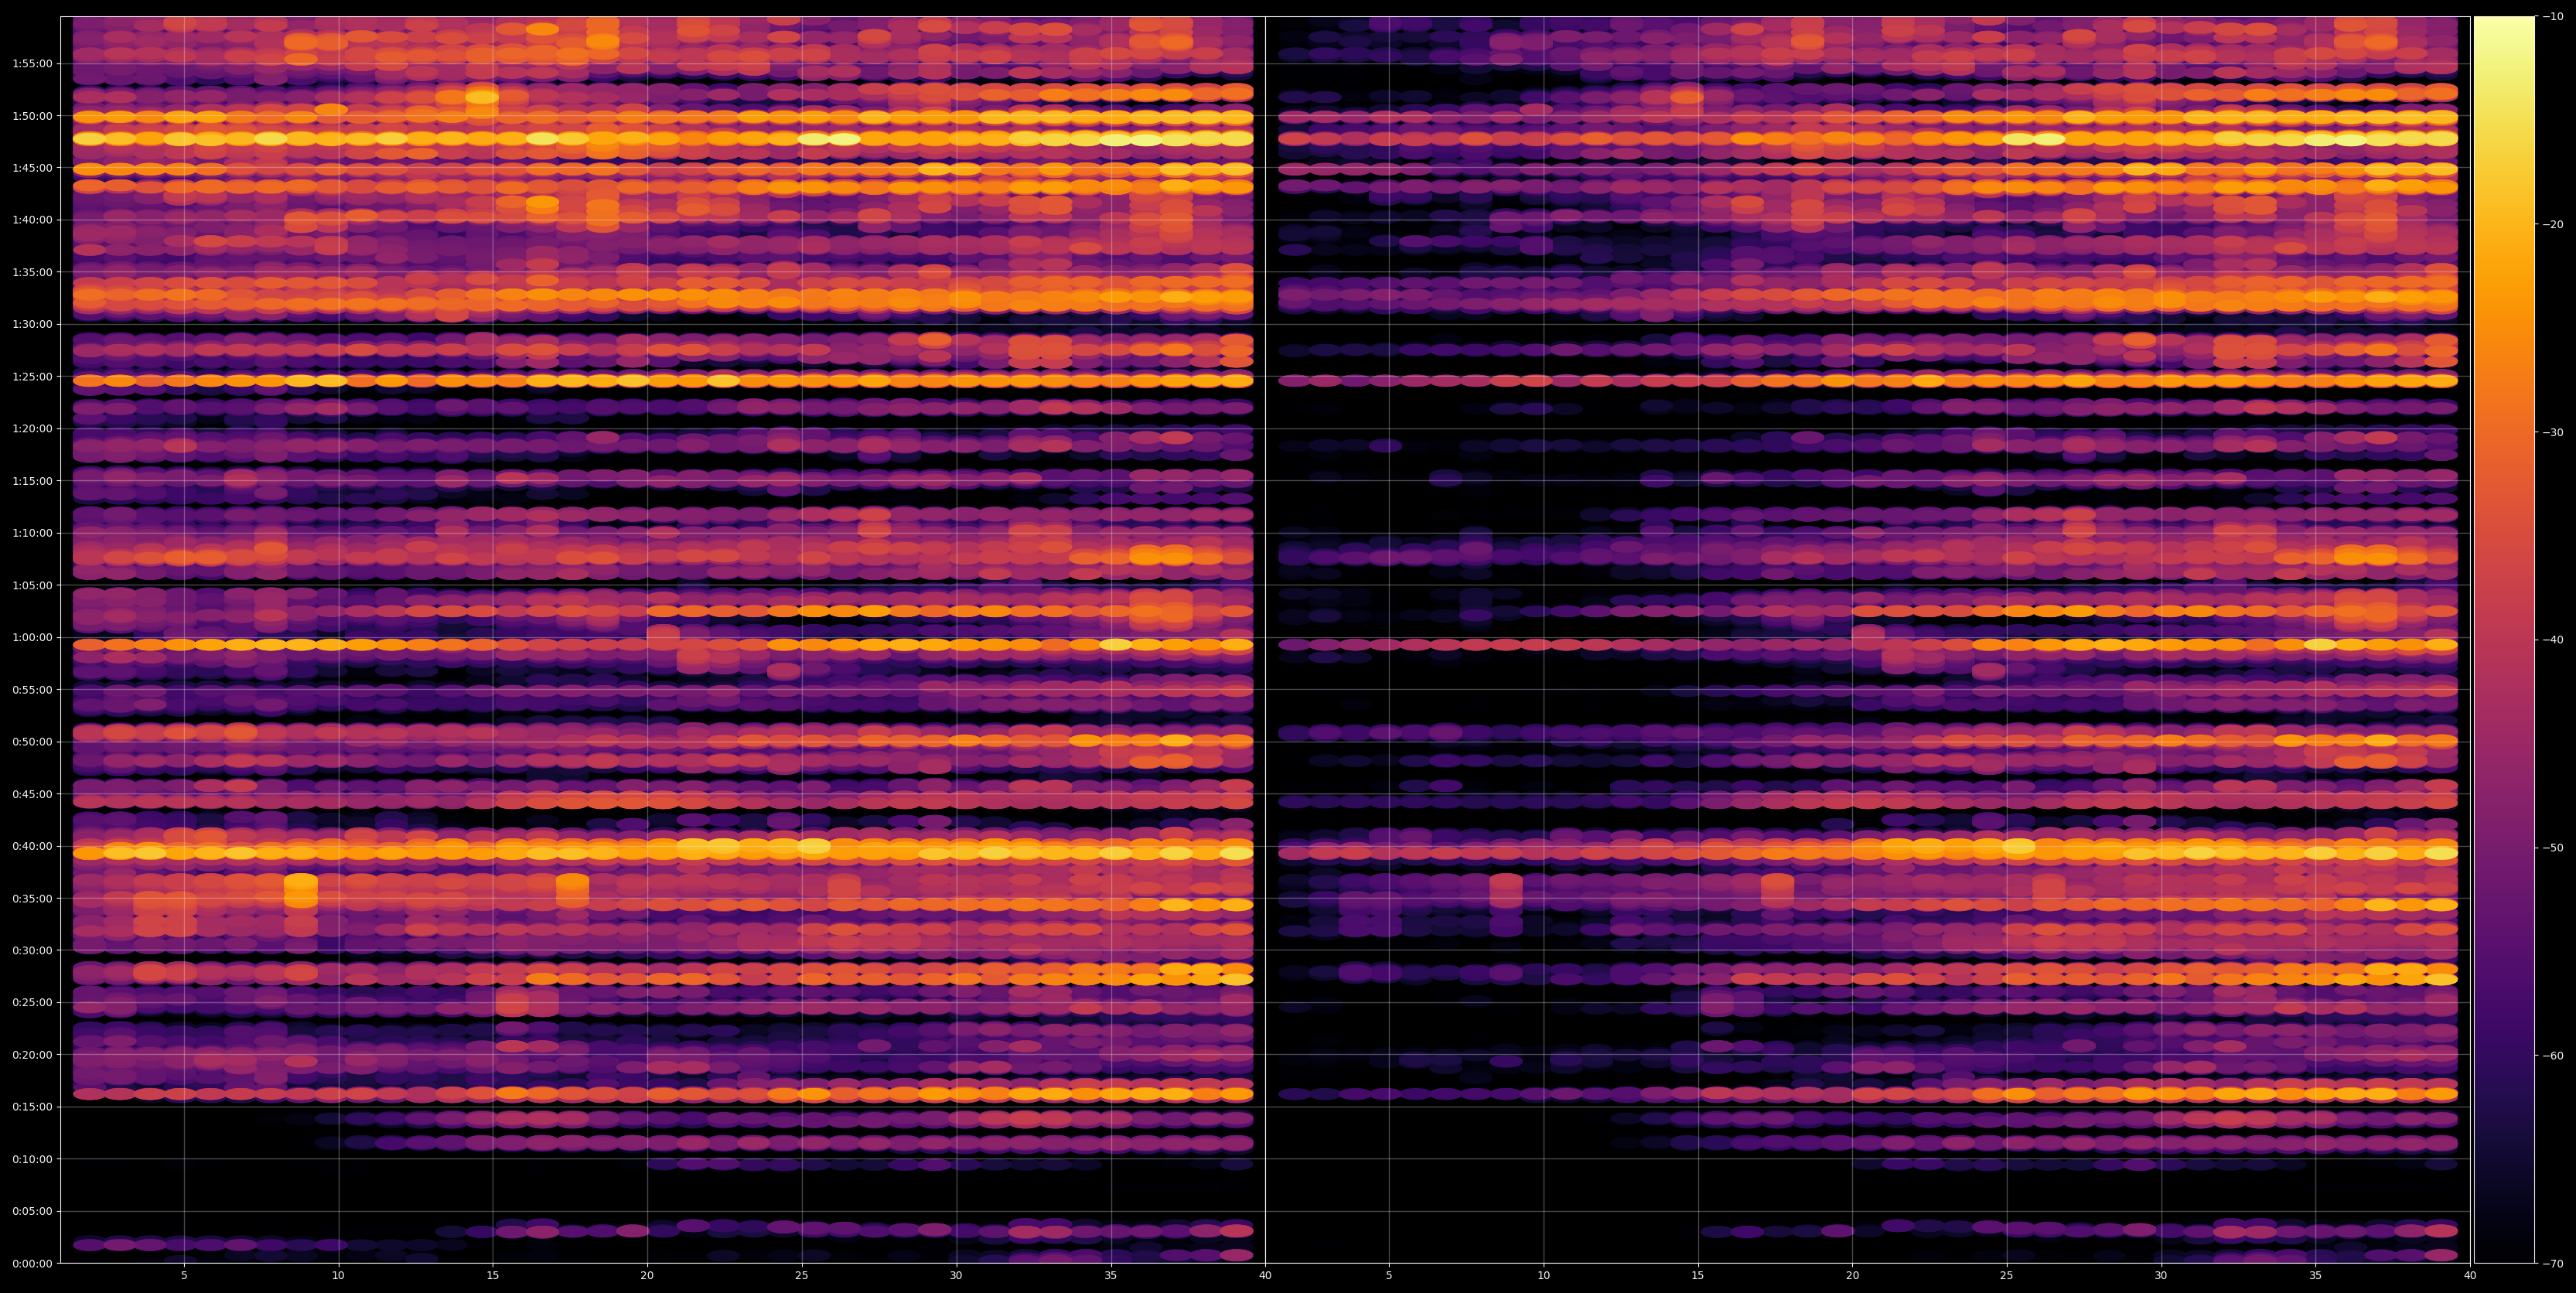
Task: Click the colorbar label -10
Action: coord(2552,16)
